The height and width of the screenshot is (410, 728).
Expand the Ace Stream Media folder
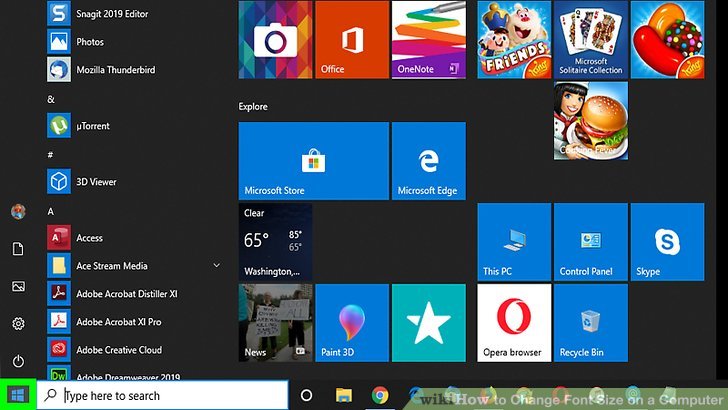click(216, 266)
